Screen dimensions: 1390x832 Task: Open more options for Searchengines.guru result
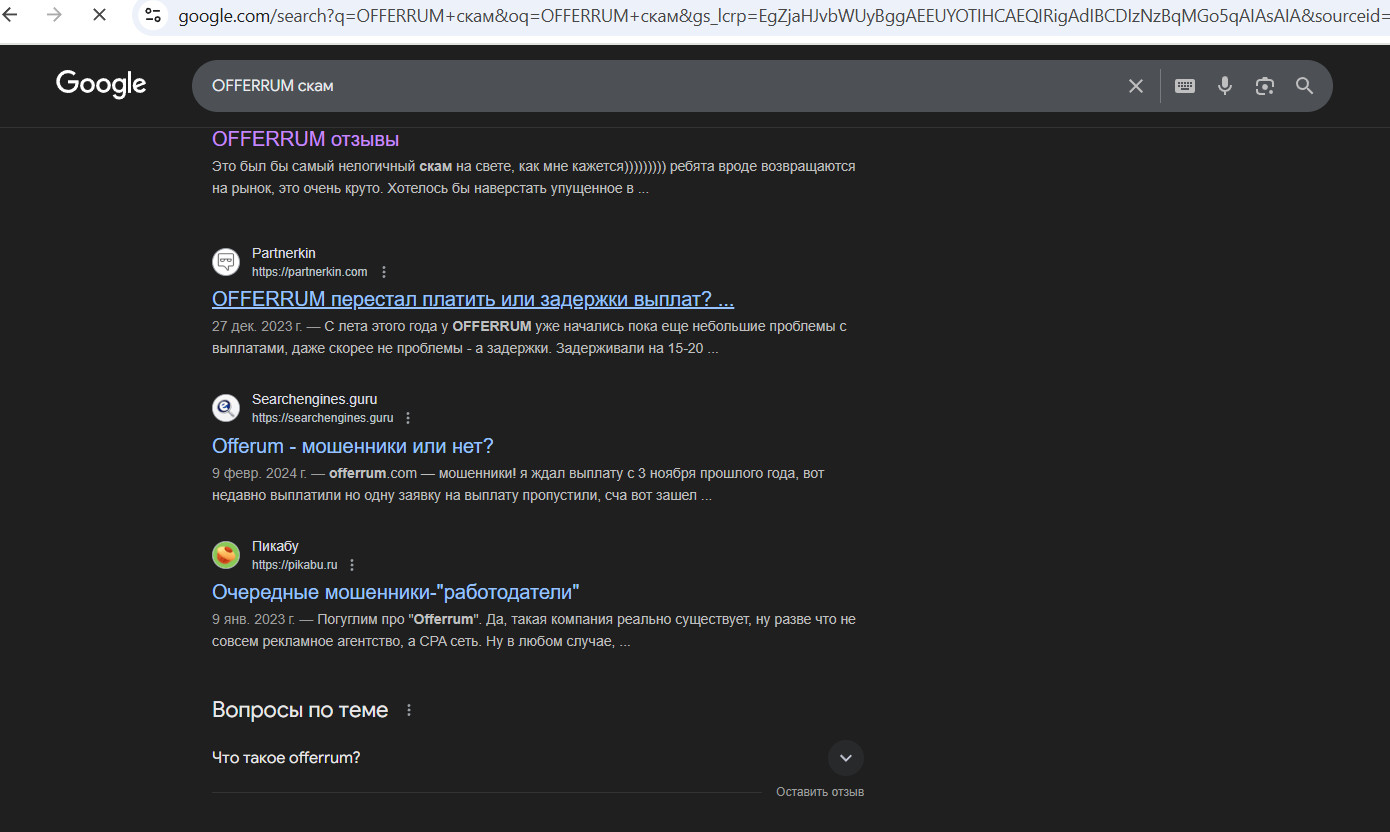[x=408, y=418]
